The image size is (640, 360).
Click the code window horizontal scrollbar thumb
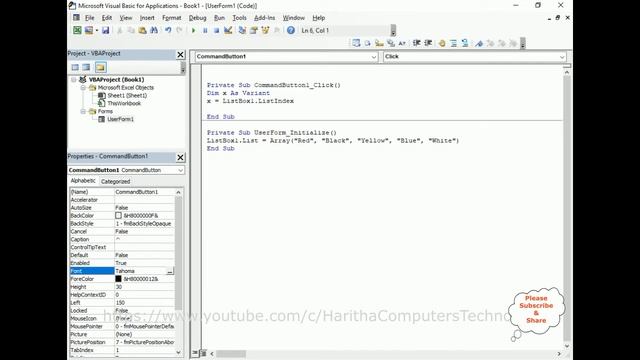pyautogui.click(x=231, y=353)
